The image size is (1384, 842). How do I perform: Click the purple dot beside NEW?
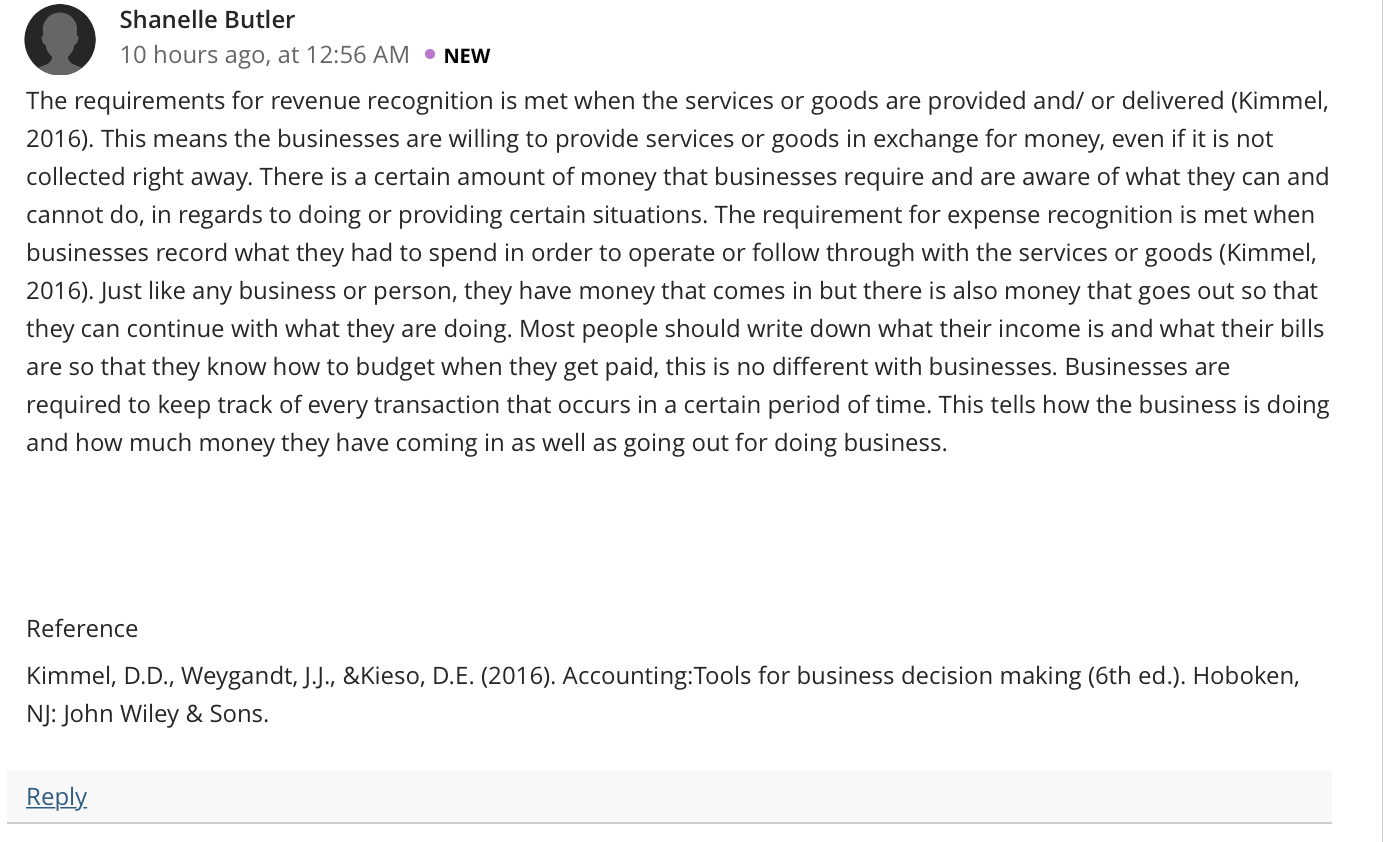point(429,54)
